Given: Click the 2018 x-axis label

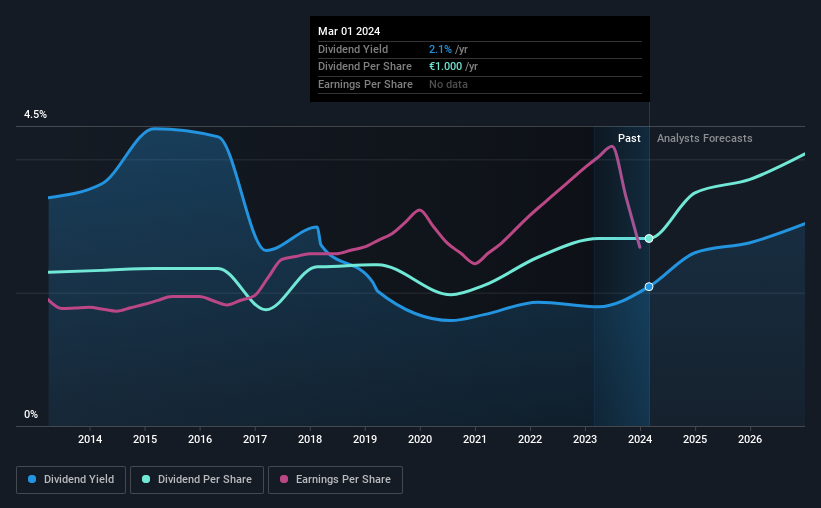Looking at the screenshot, I should coord(310,439).
